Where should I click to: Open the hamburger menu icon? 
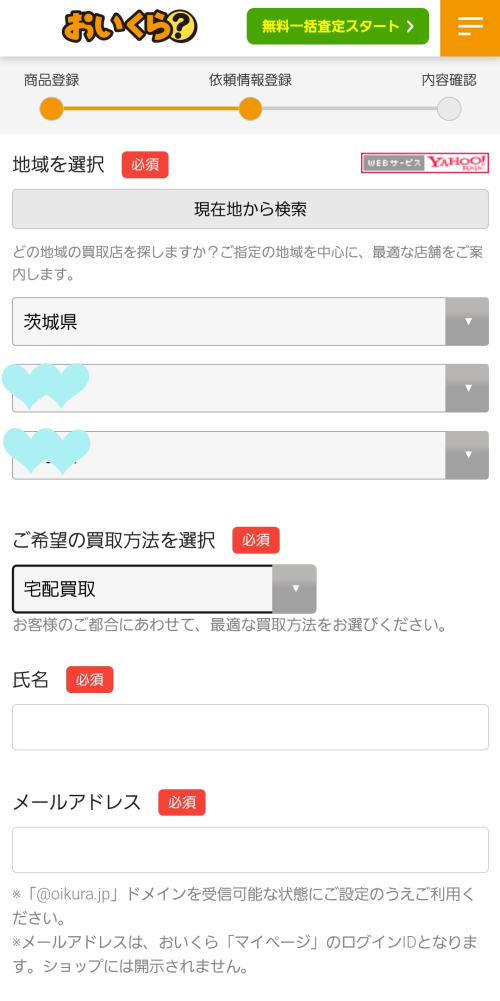[x=470, y=26]
